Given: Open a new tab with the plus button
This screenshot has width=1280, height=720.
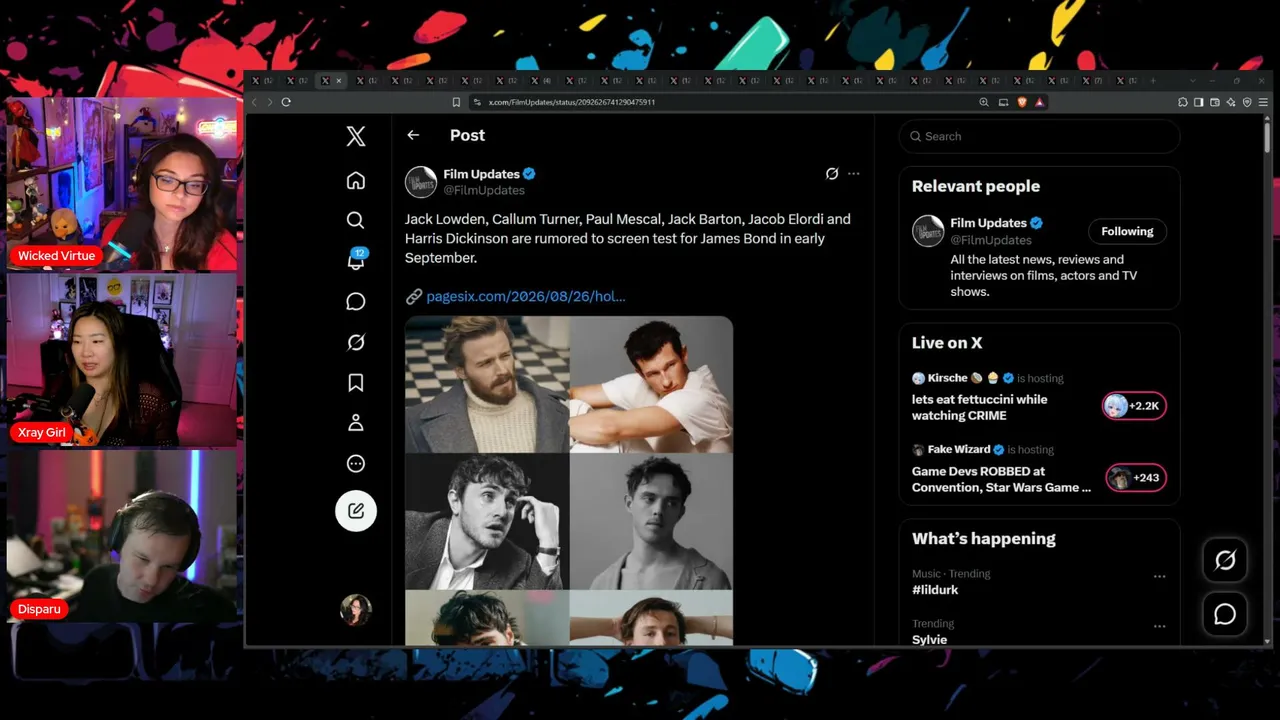Looking at the screenshot, I should point(1153,81).
